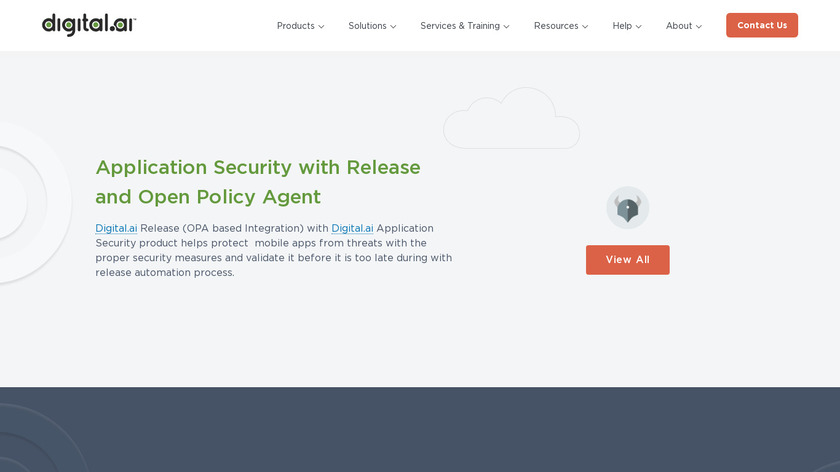Click the digital.ai logo
Viewport: 840px width, 472px height.
[x=89, y=25]
